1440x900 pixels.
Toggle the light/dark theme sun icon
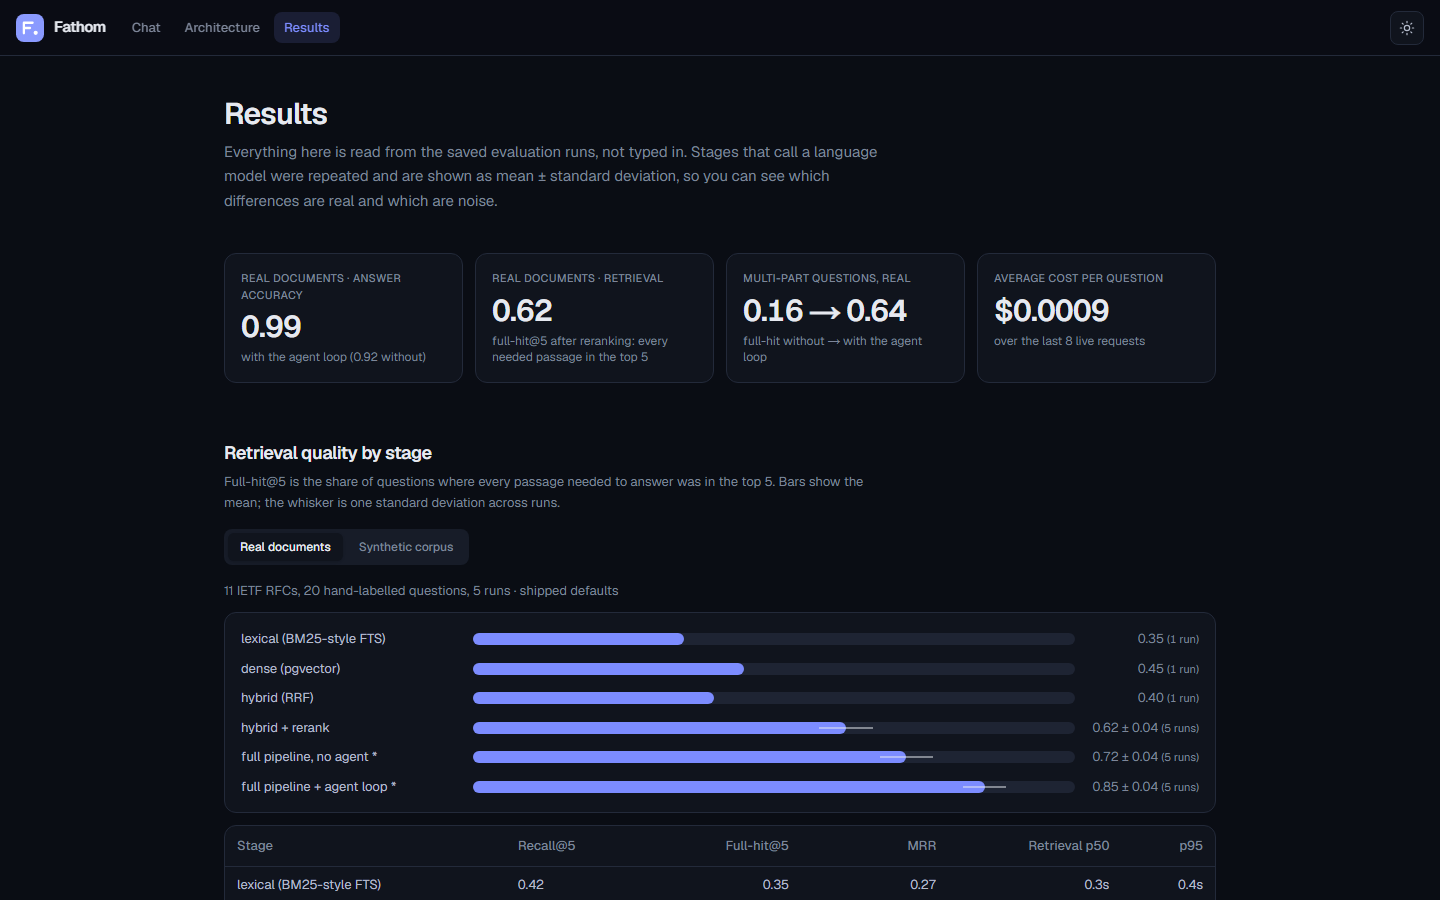pos(1407,28)
